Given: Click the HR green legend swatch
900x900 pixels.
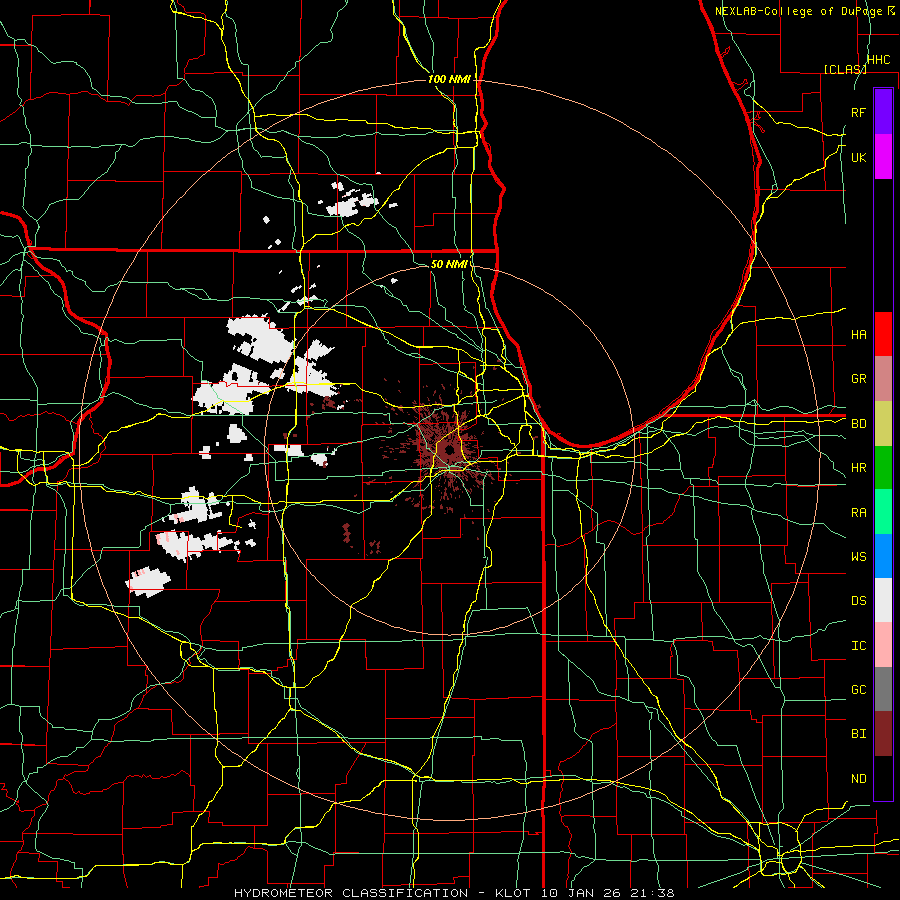Looking at the screenshot, I should coord(883,467).
